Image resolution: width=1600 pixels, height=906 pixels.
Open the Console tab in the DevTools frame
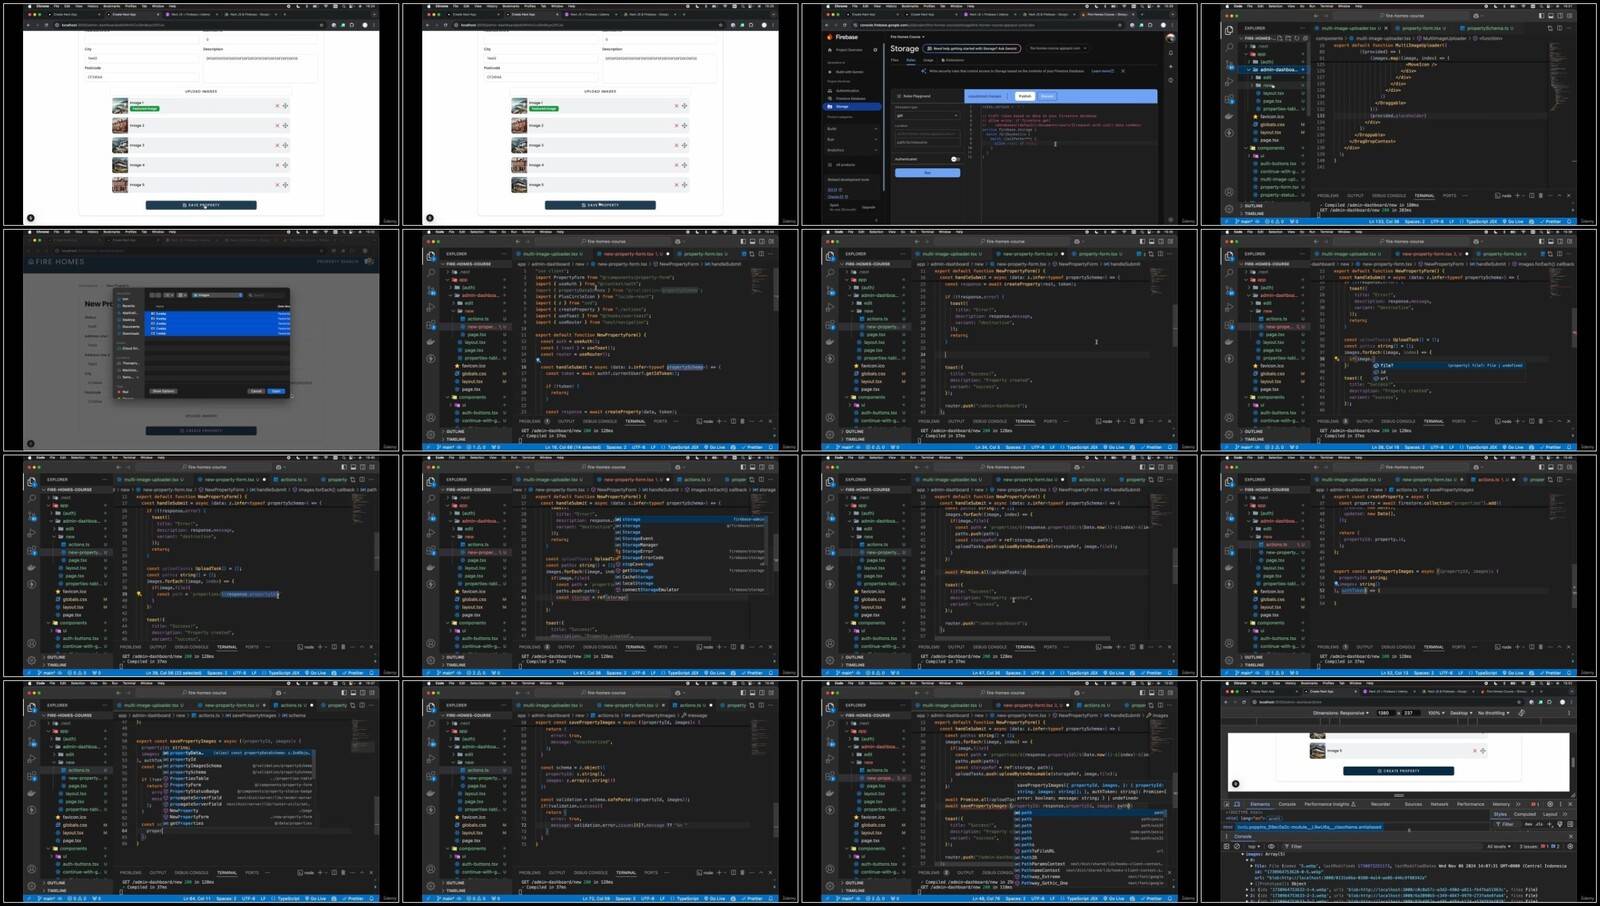tap(1287, 804)
